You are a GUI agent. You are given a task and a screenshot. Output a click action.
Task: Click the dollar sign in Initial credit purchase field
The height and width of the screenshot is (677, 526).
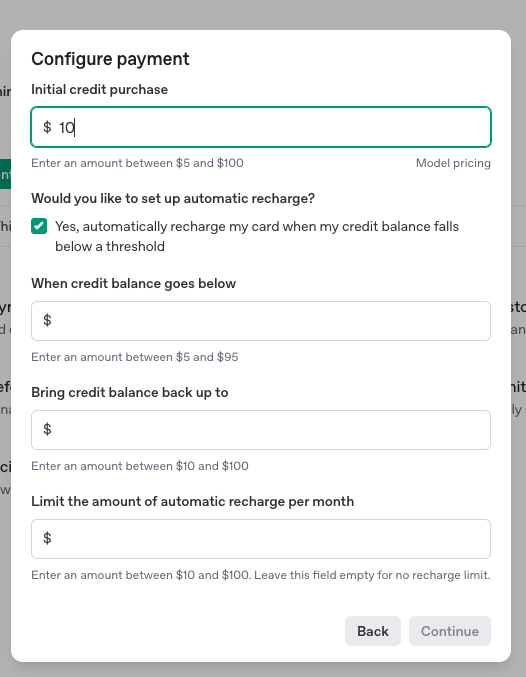(x=47, y=127)
